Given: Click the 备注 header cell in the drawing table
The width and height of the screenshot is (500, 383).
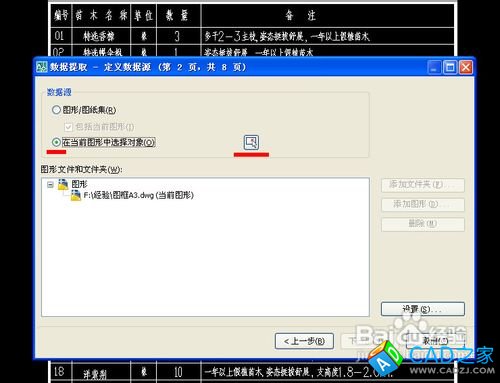Looking at the screenshot, I should pos(328,15).
